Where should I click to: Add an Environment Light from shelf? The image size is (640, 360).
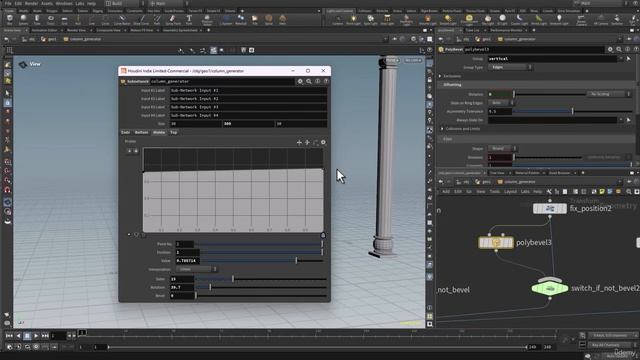point(469,19)
